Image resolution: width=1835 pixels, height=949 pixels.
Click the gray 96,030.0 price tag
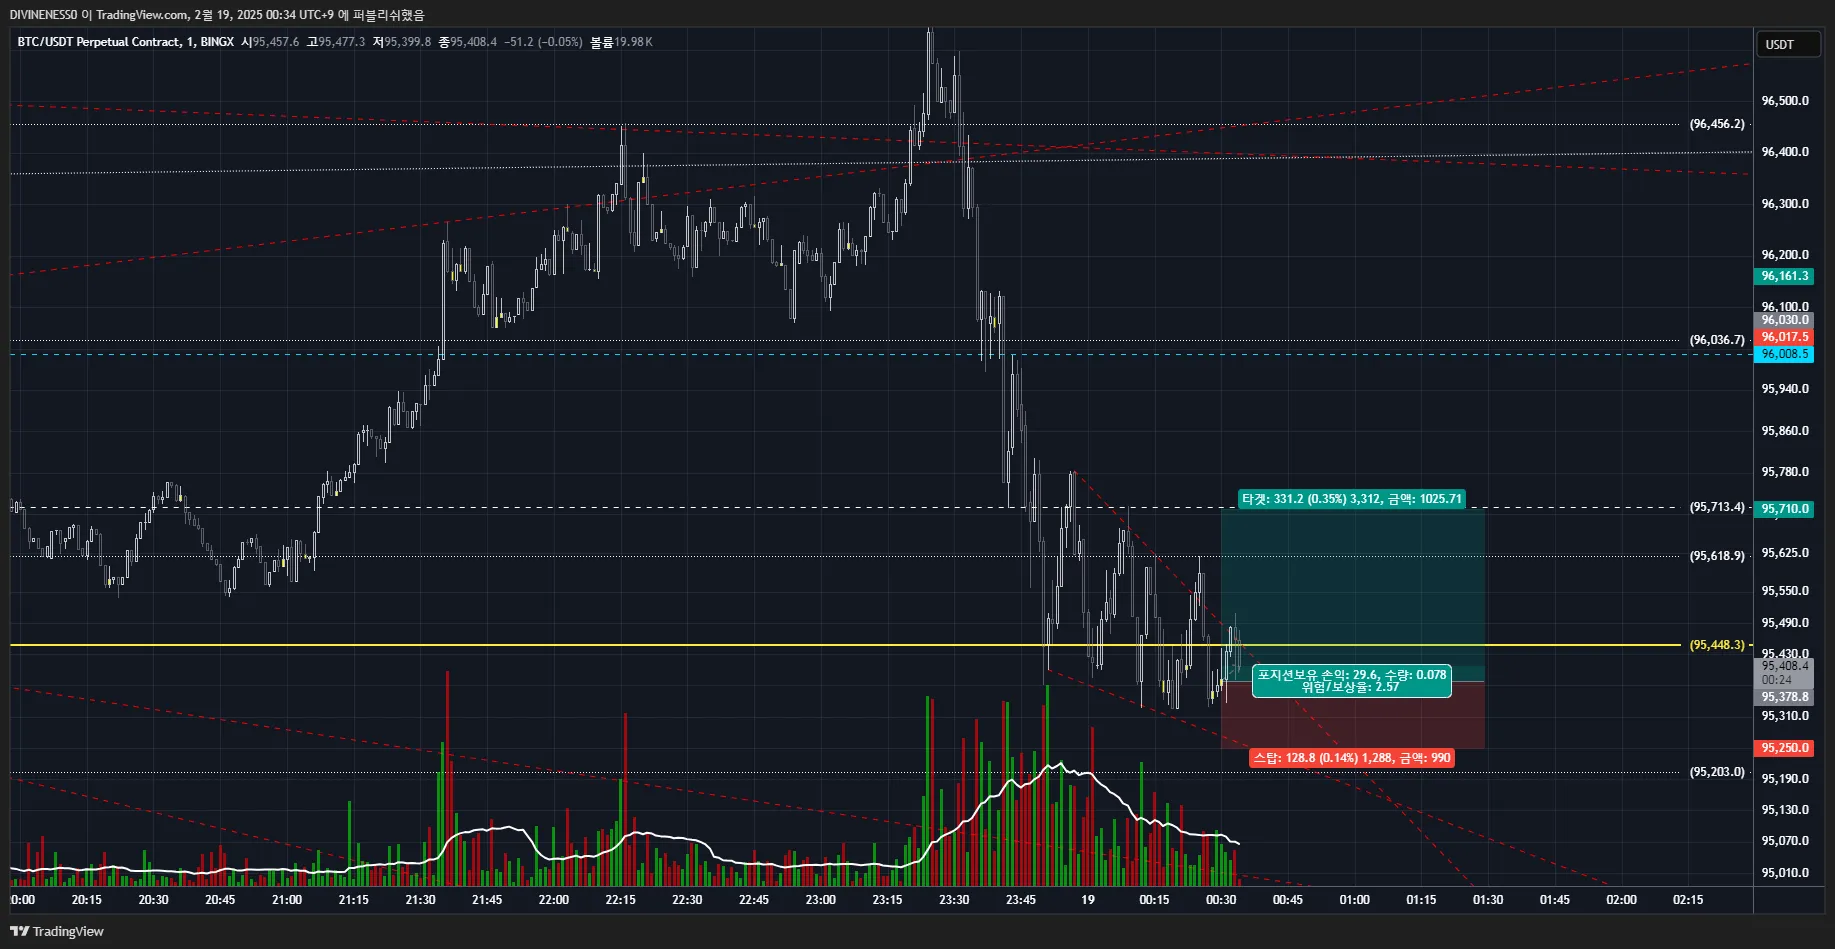tap(1785, 320)
